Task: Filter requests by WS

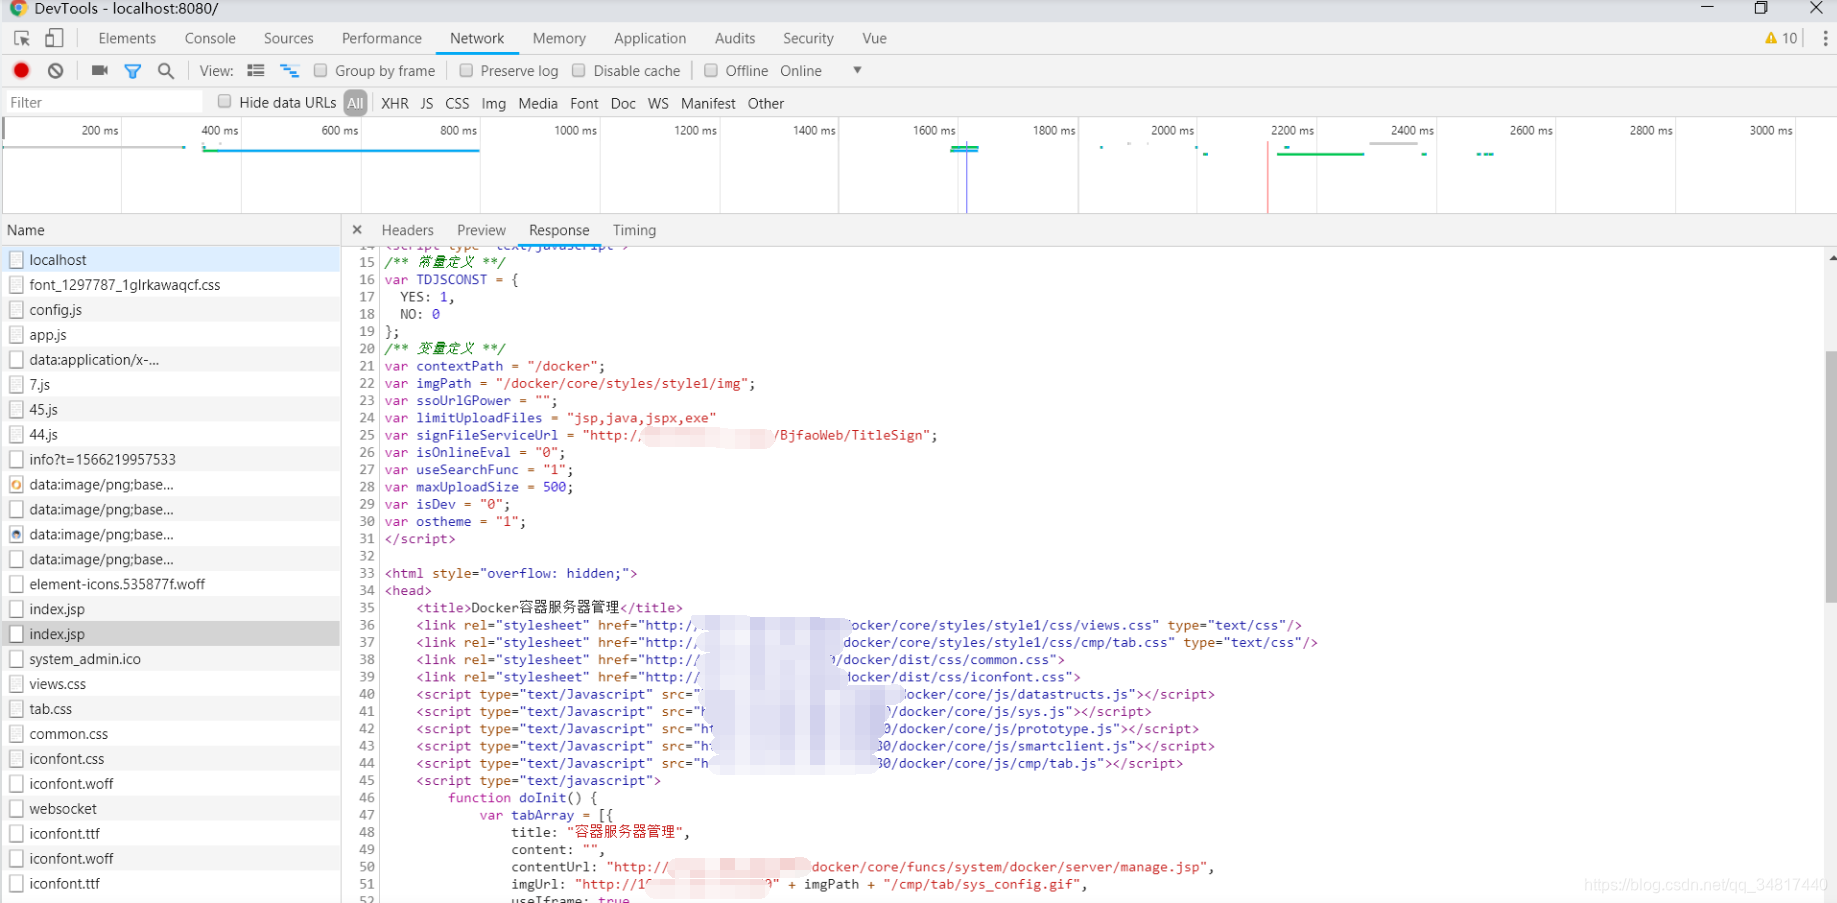Action: coord(658,103)
